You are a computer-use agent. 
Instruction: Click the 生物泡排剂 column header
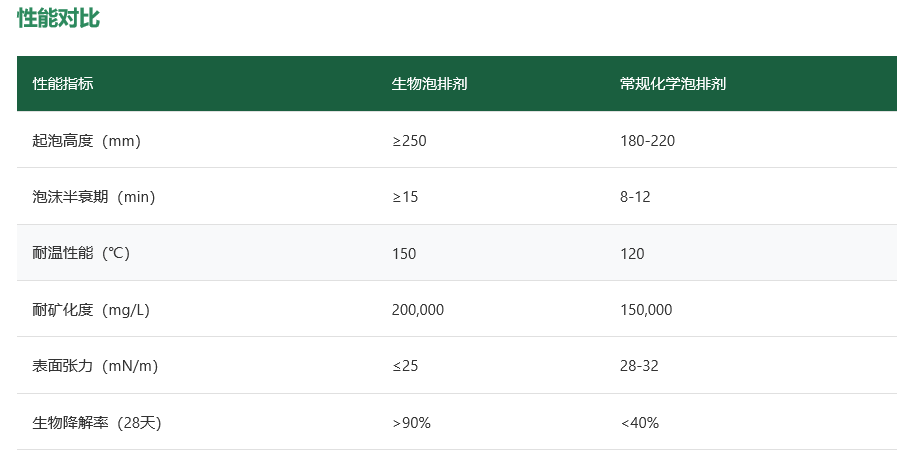pyautogui.click(x=429, y=84)
